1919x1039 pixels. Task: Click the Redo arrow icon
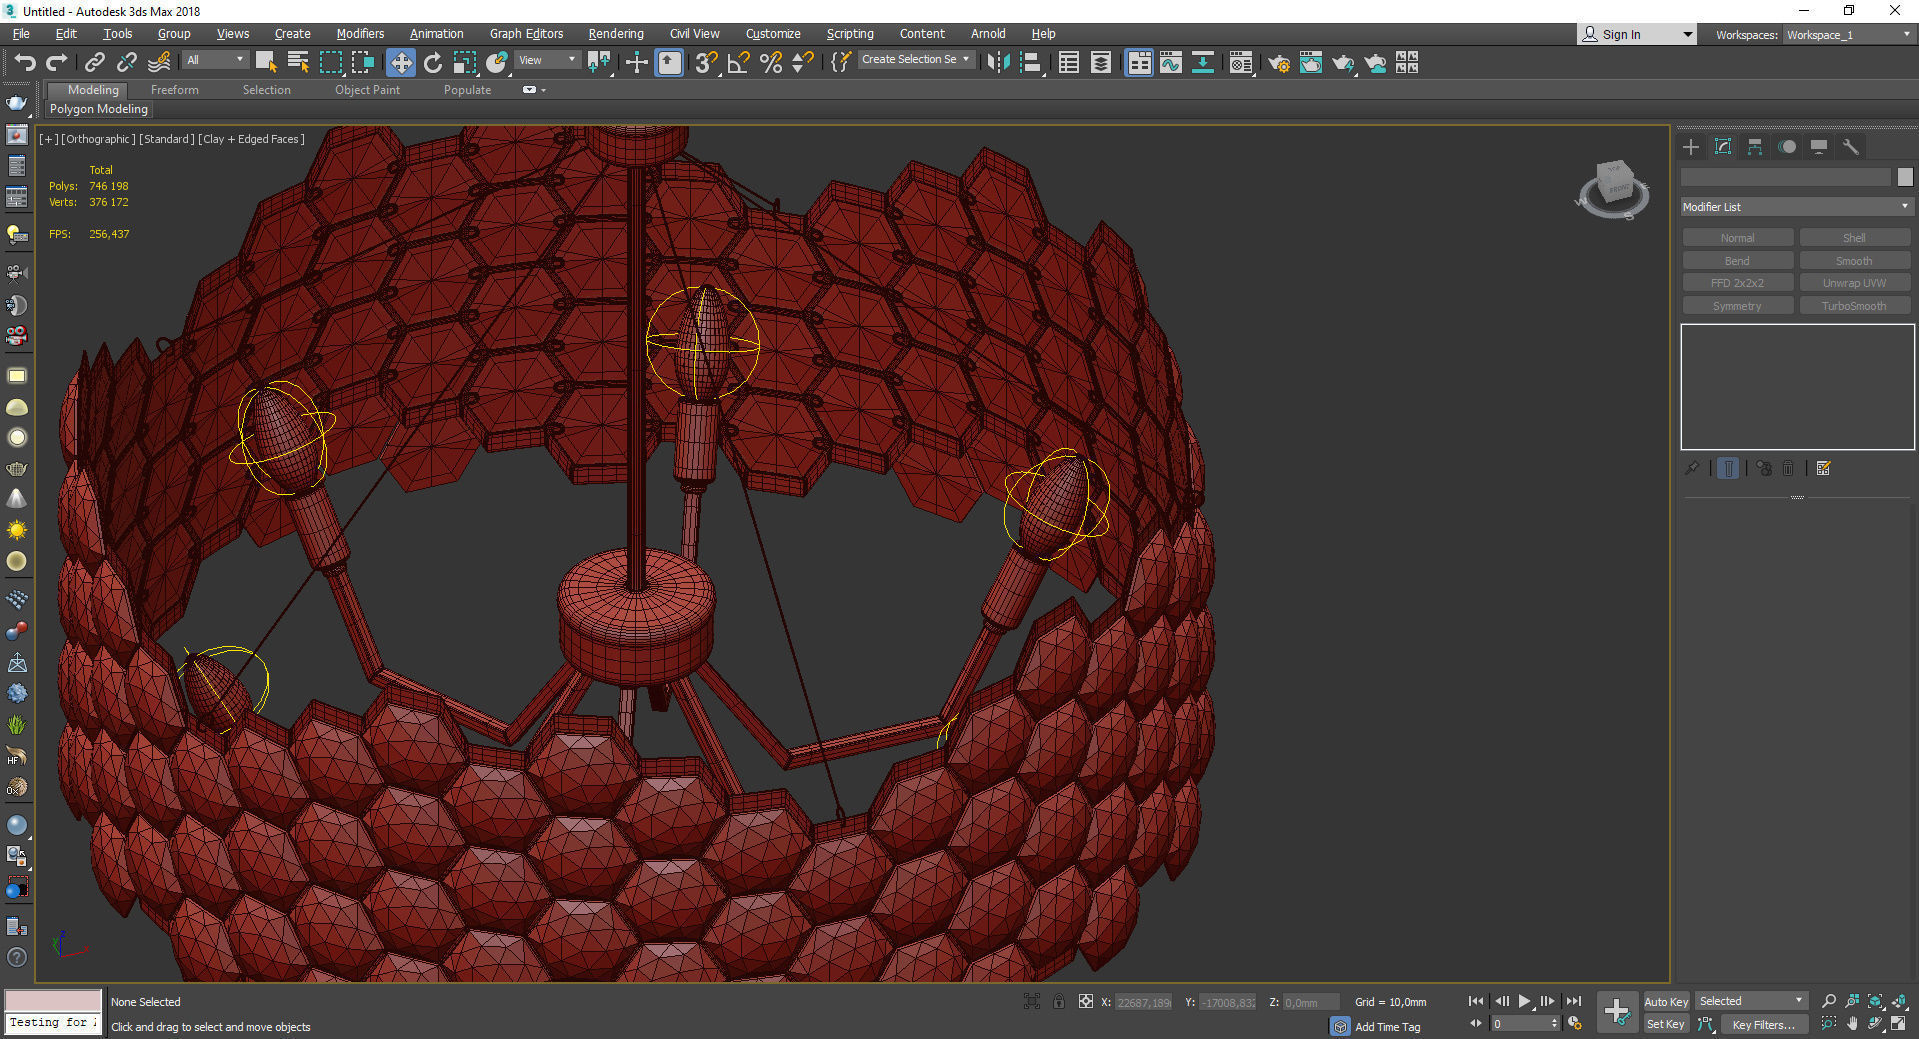(x=57, y=63)
